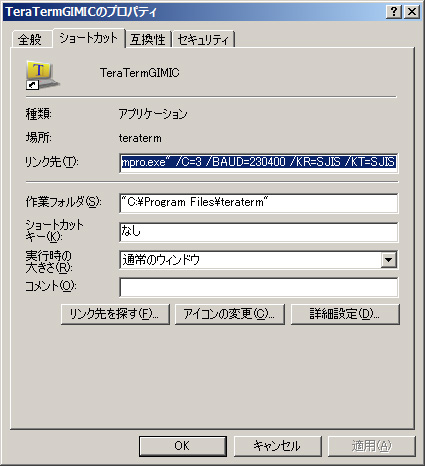This screenshot has width=425, height=466.
Task: Focus the リンク先 target field
Action: 258,162
